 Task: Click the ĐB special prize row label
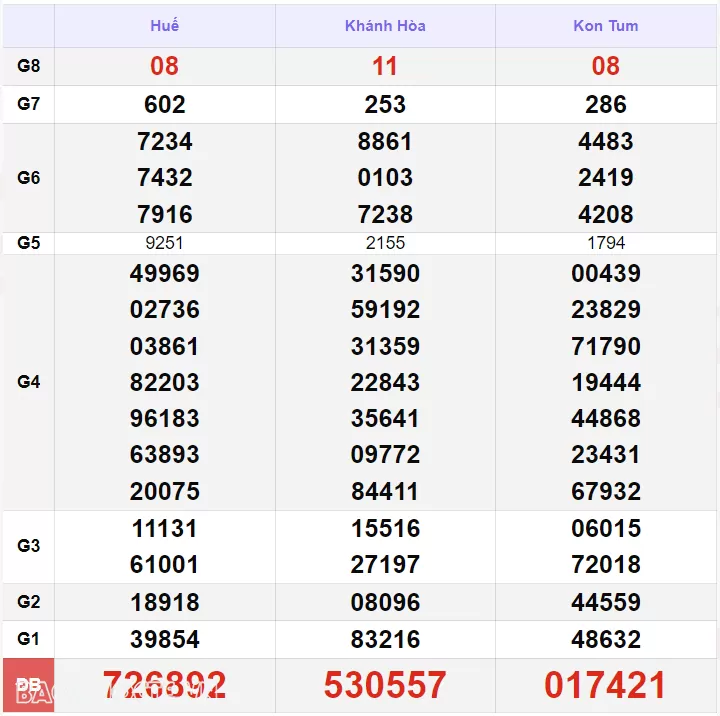(x=29, y=685)
